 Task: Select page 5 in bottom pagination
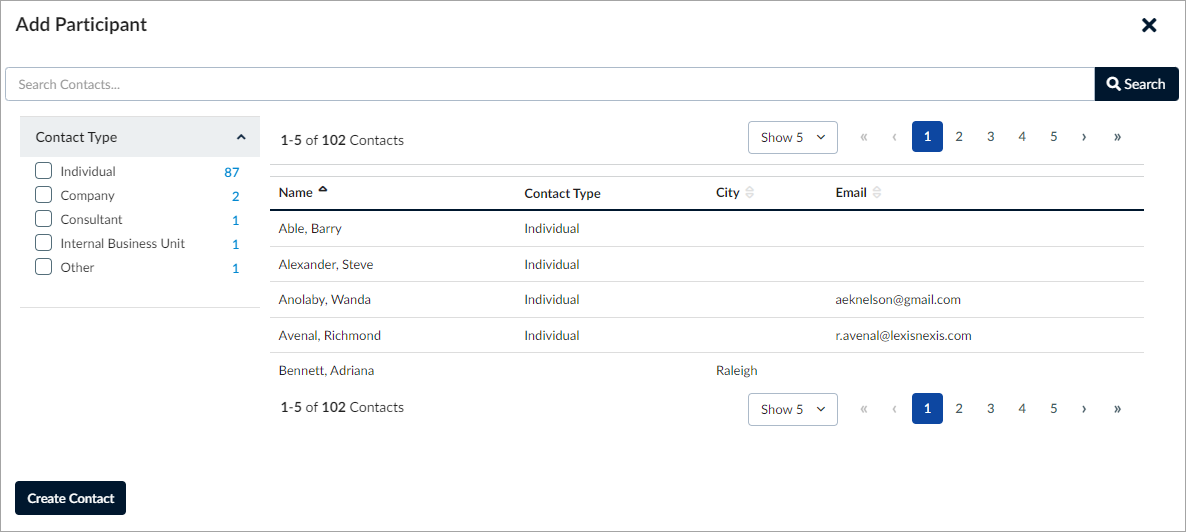pos(1053,408)
